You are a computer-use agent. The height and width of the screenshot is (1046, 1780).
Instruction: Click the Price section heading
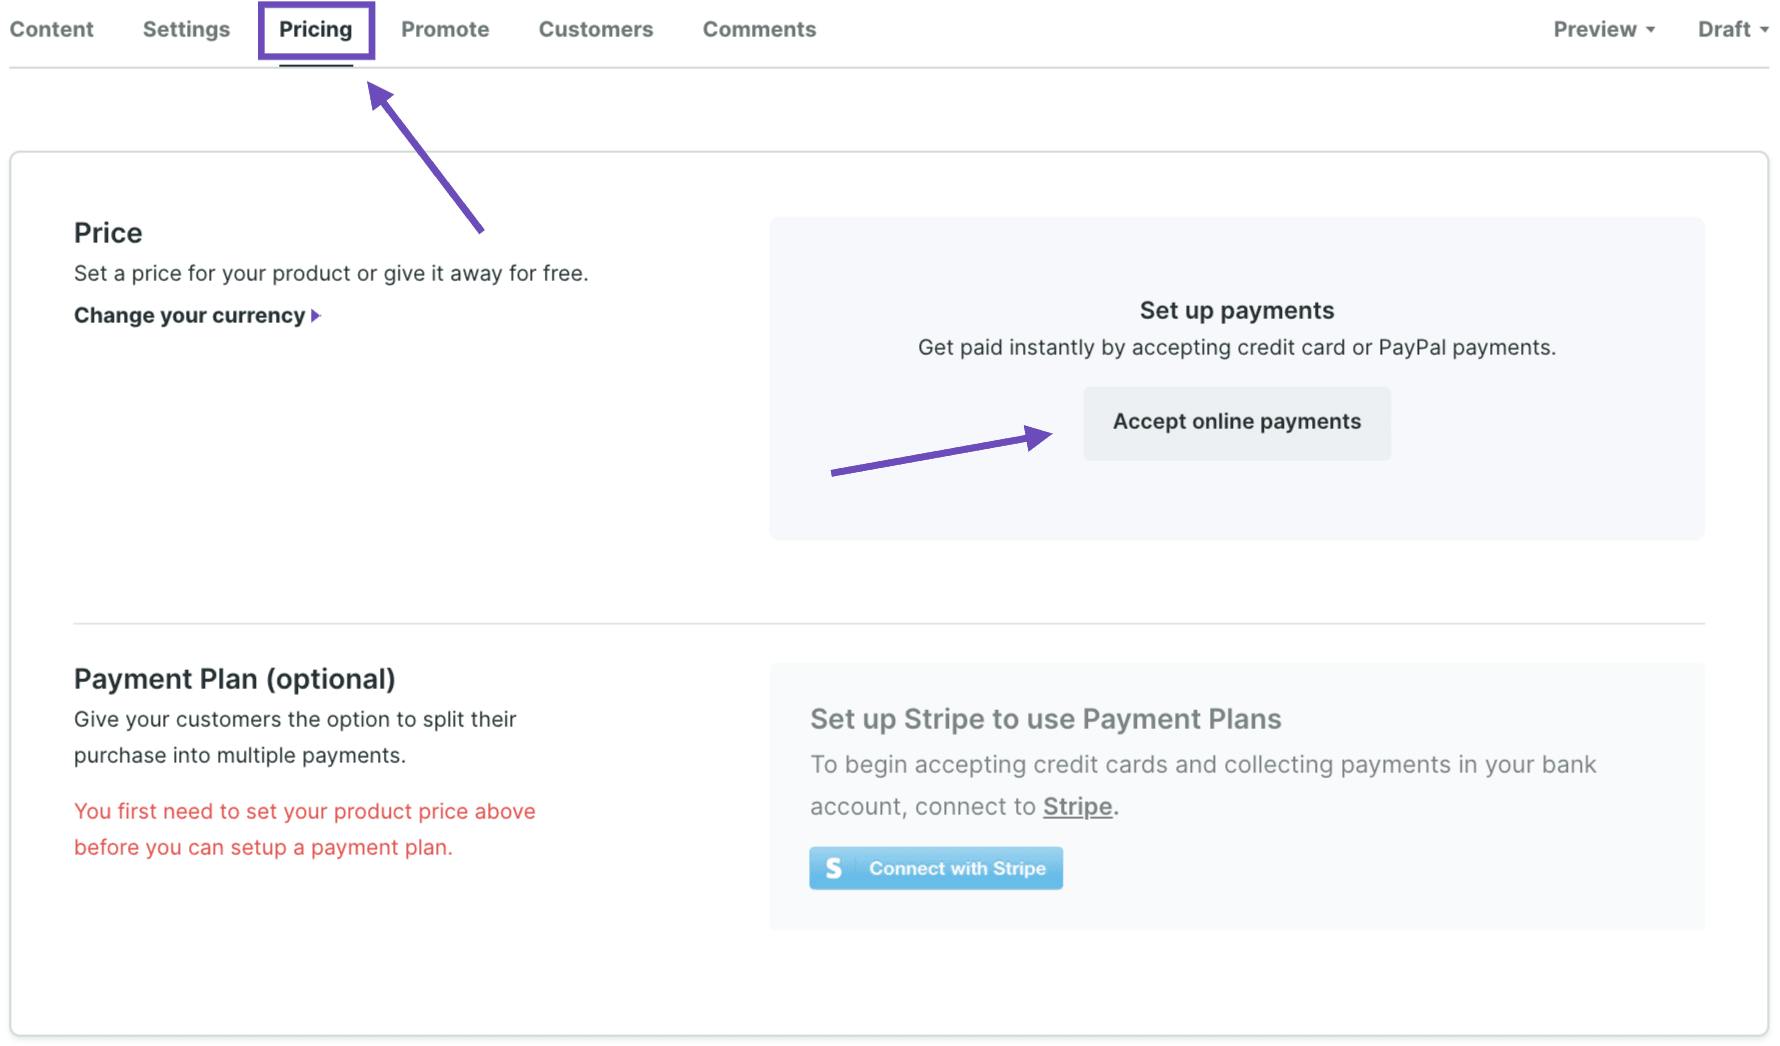[108, 233]
